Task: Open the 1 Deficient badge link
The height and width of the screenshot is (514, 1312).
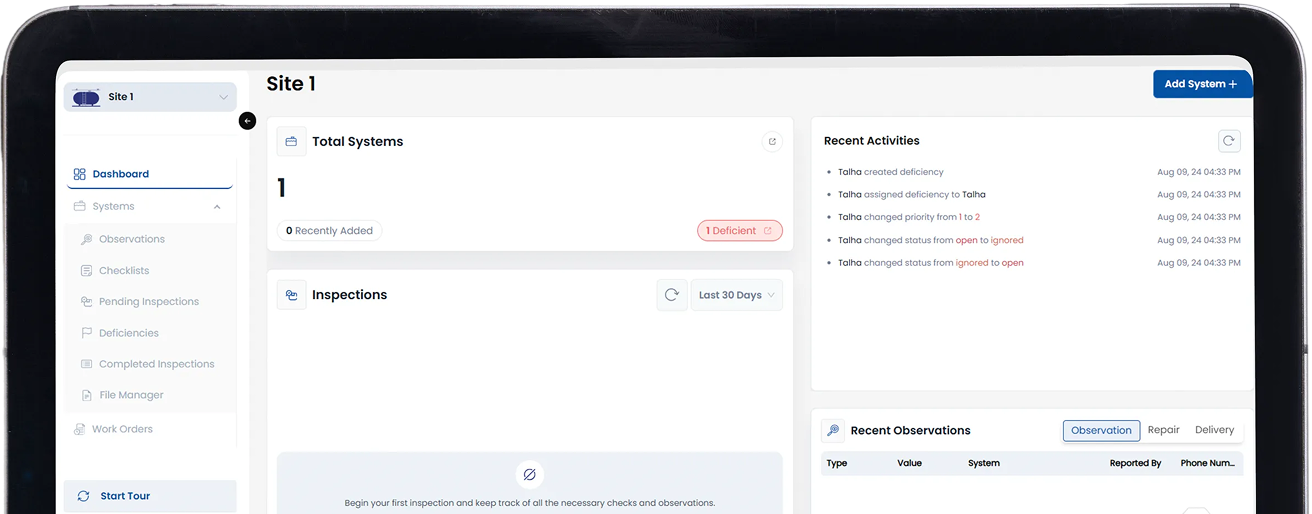Action: click(739, 231)
